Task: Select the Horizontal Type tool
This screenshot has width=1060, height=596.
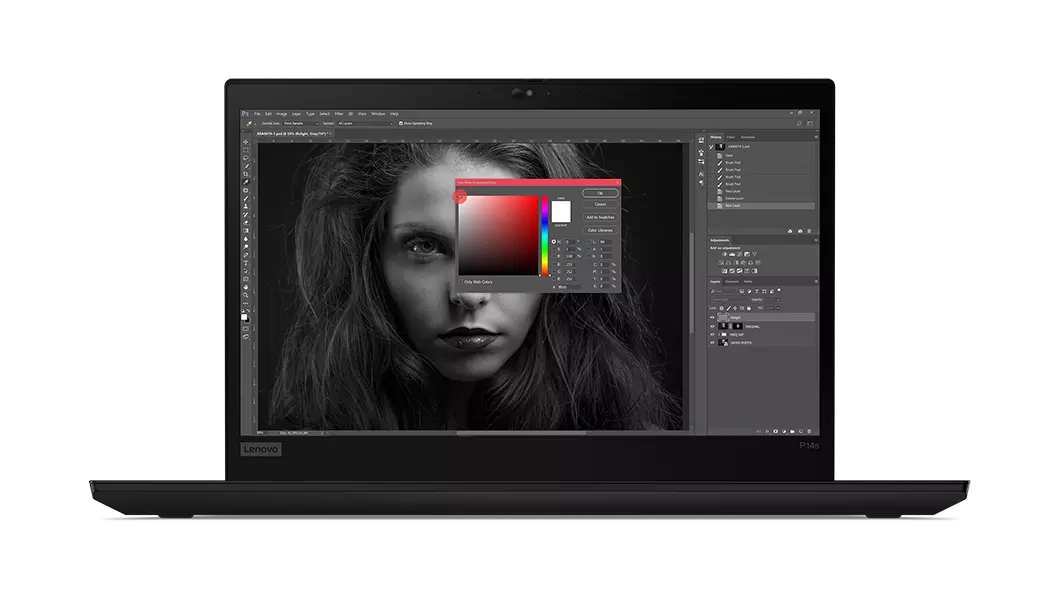Action: coord(246,263)
